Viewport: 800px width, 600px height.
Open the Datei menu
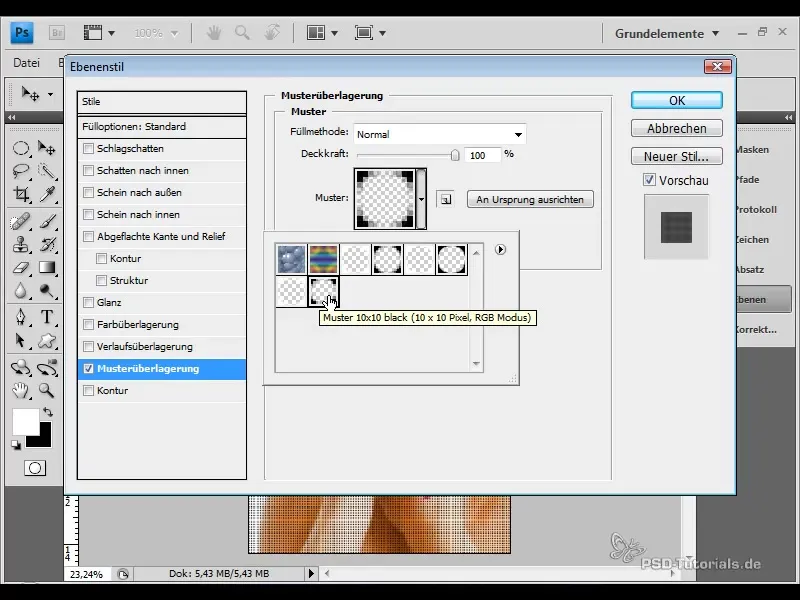pyautogui.click(x=26, y=63)
